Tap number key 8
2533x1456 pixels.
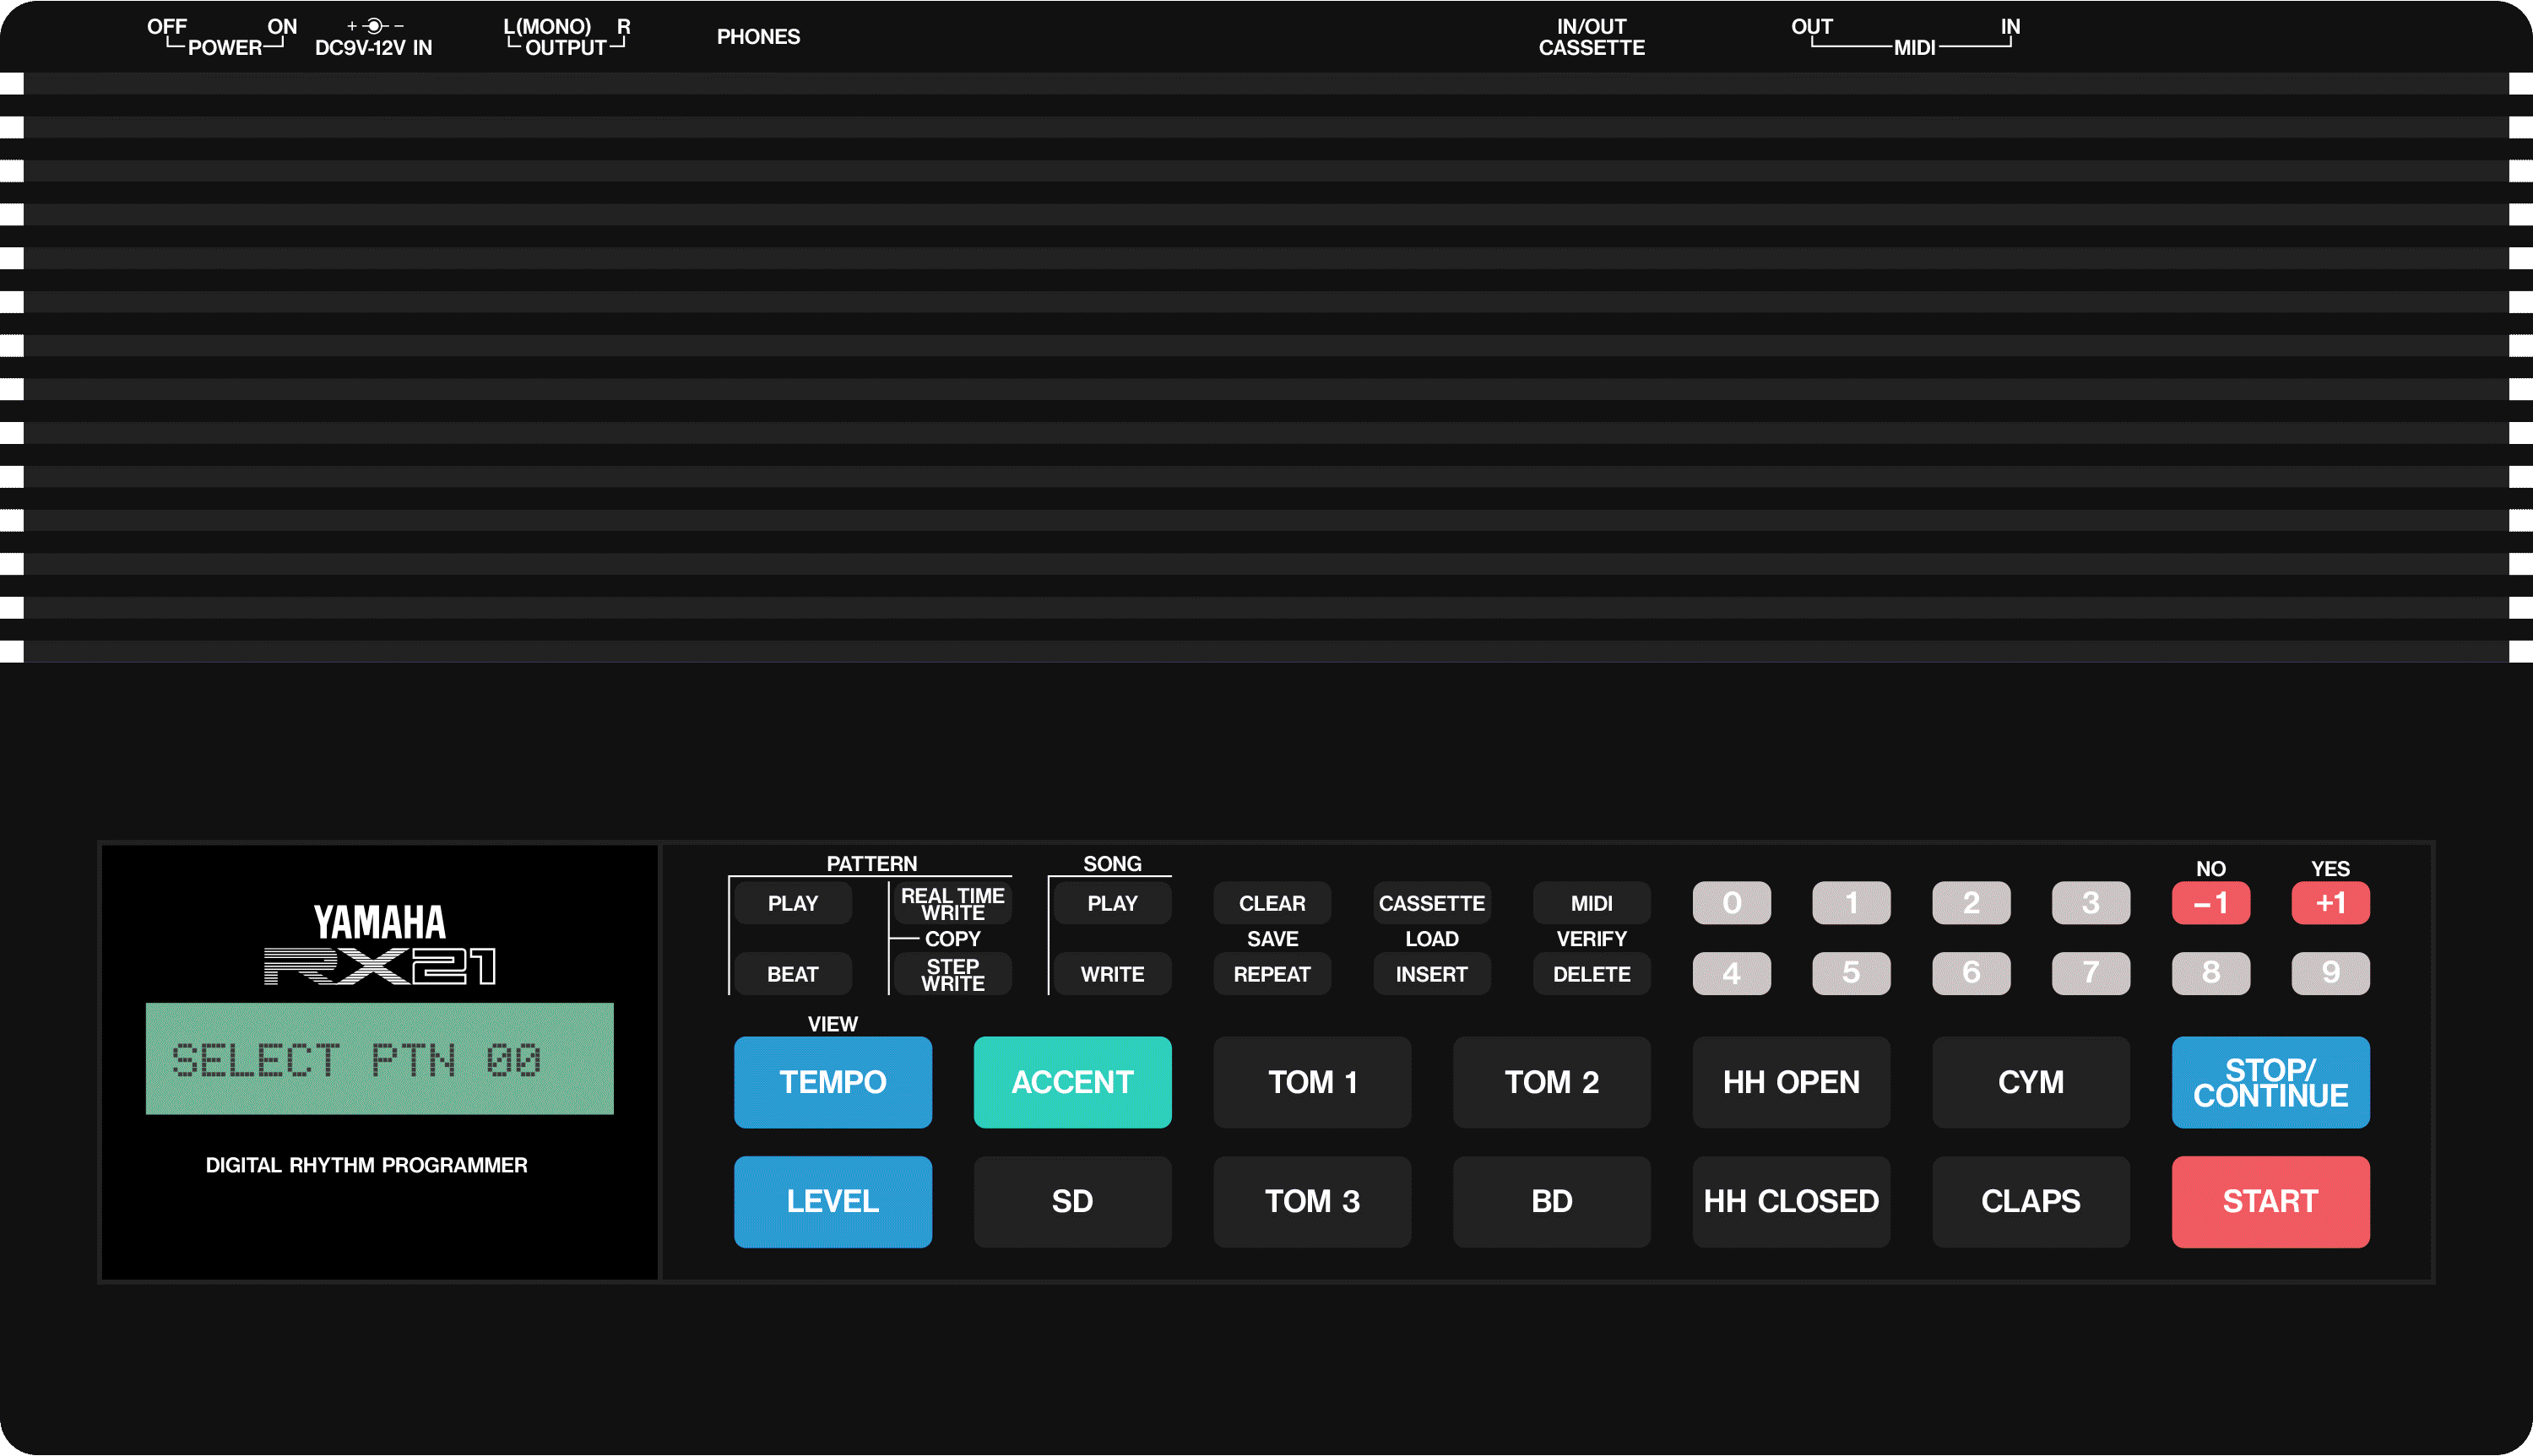(x=2211, y=973)
